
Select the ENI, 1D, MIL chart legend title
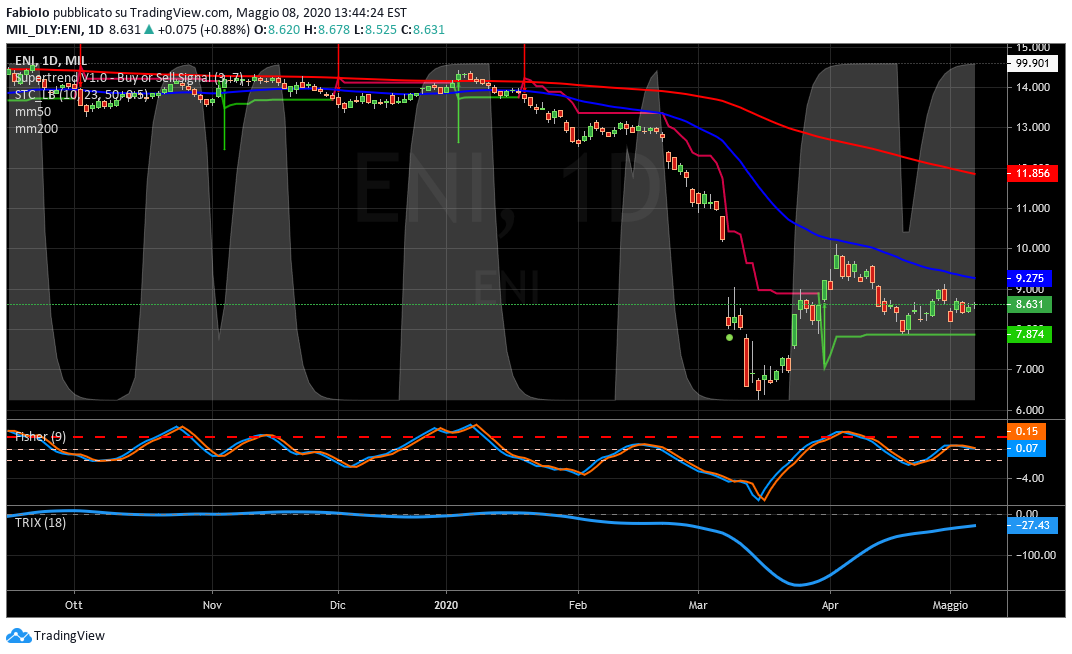(51, 61)
